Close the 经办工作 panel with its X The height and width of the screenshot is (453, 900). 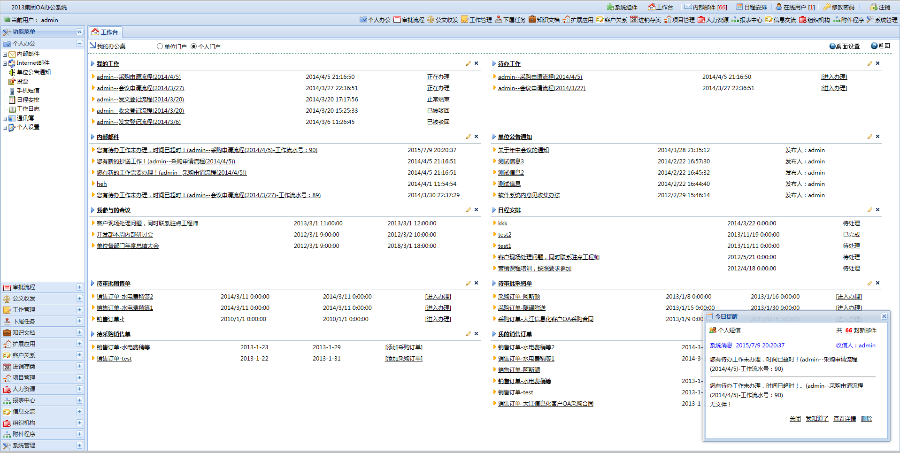click(x=878, y=63)
